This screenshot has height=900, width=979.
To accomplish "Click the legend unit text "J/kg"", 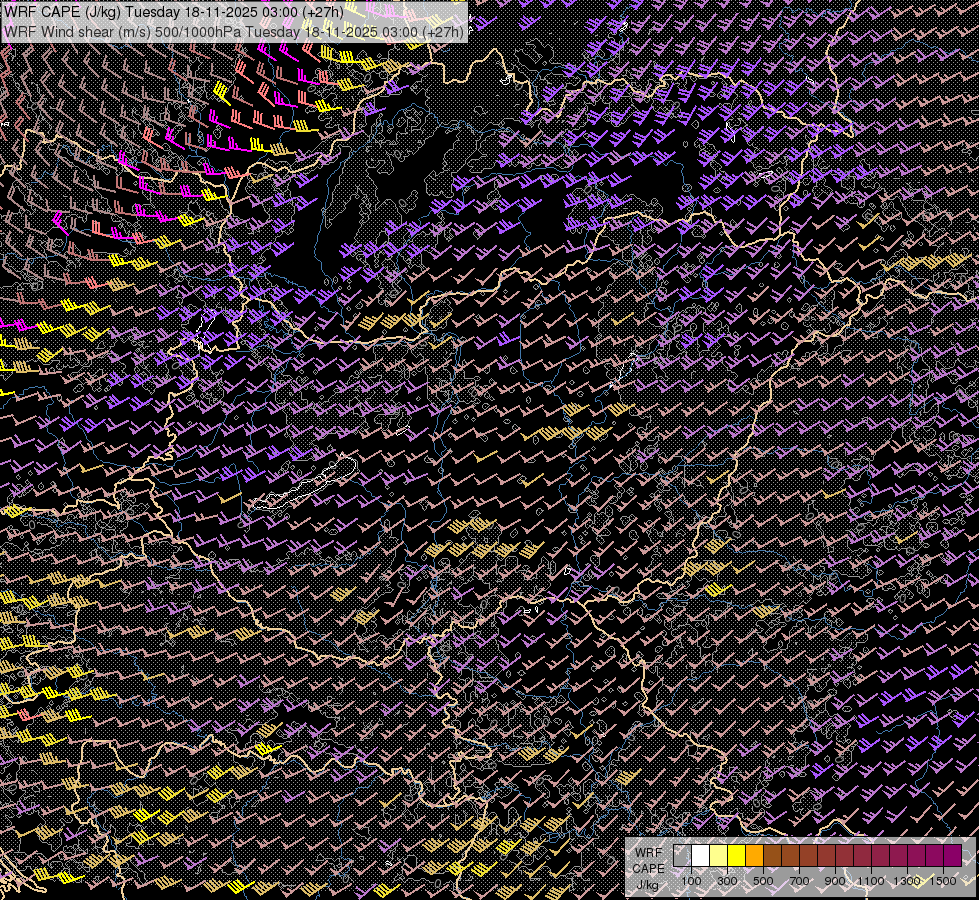I will point(648,885).
